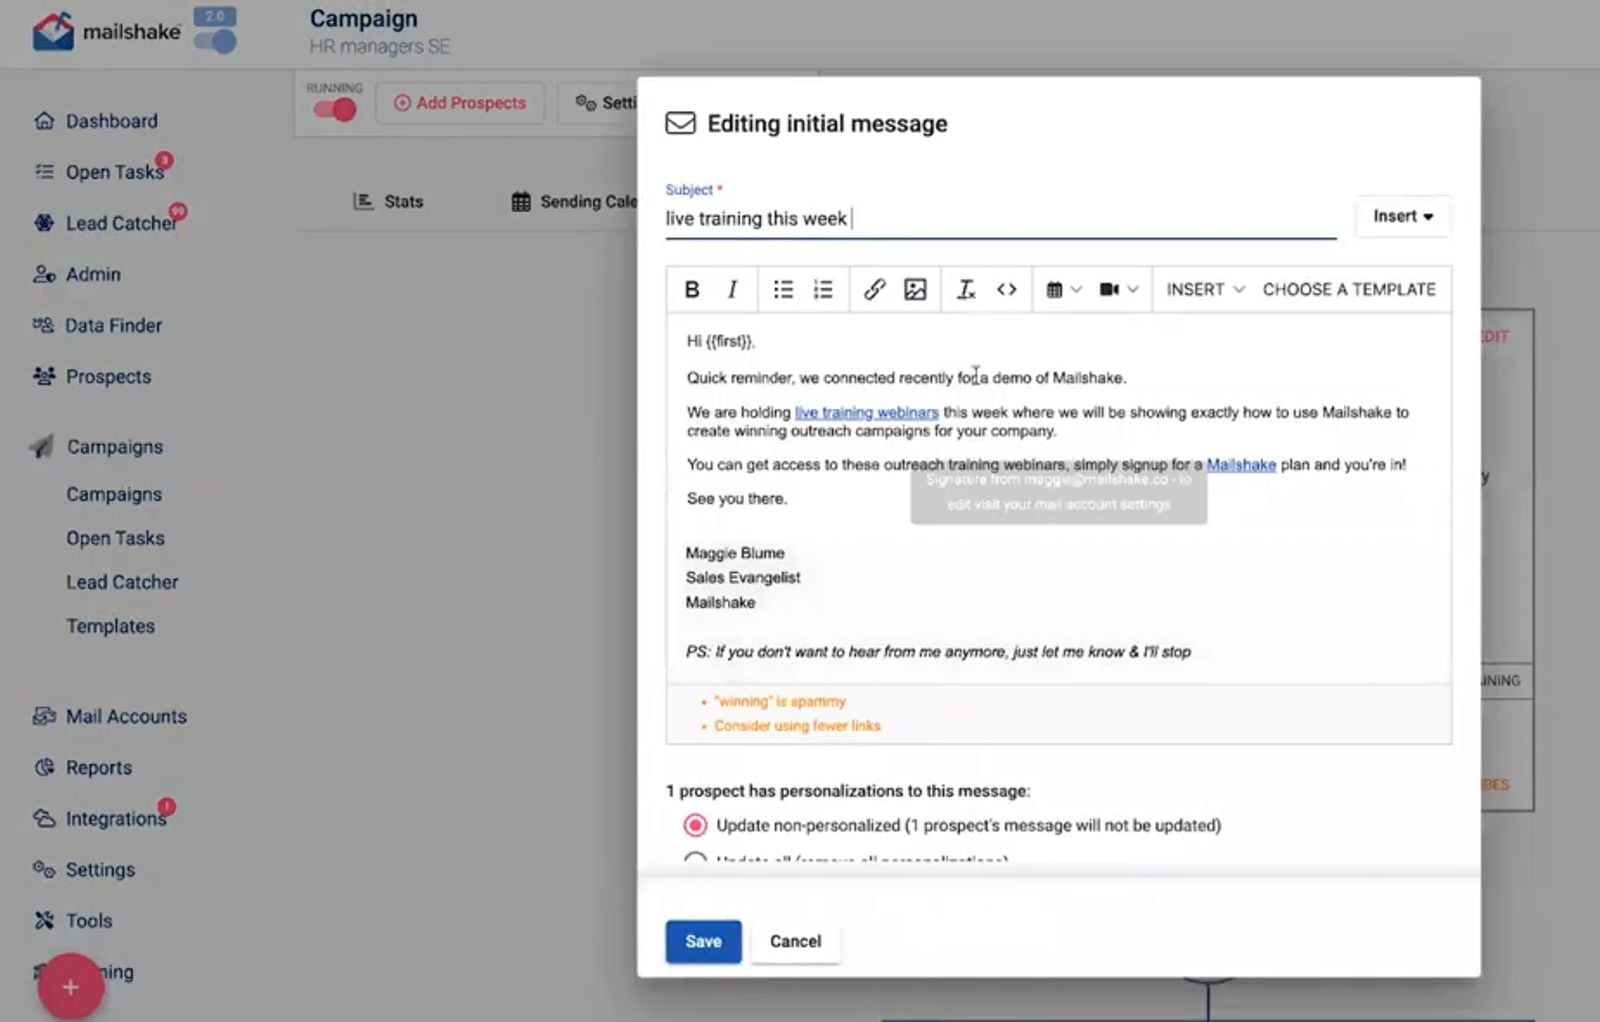Screen dimensions: 1600x1022
Task: Click the Mail Accounts icon
Action: [x=44, y=716]
